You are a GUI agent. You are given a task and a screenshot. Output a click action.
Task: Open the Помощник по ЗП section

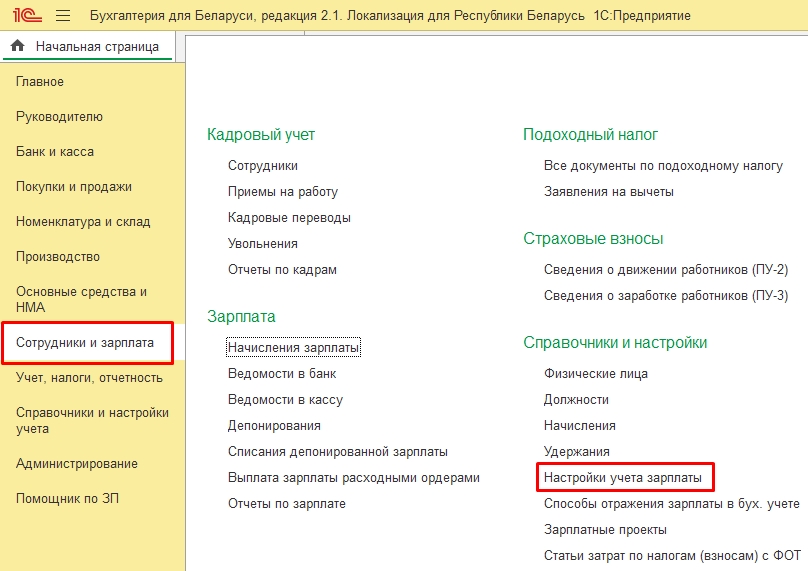pos(68,499)
